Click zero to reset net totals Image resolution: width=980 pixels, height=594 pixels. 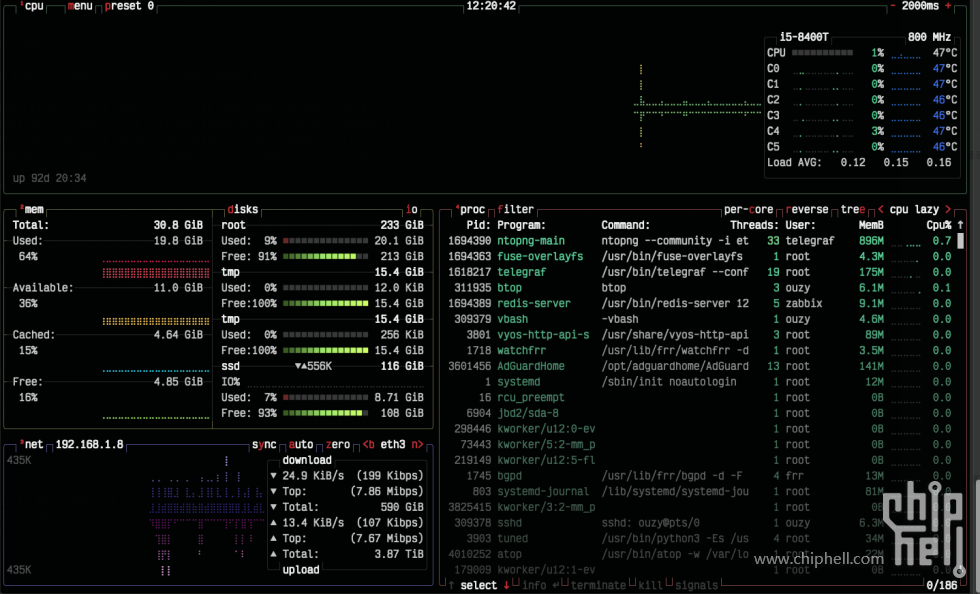click(338, 445)
